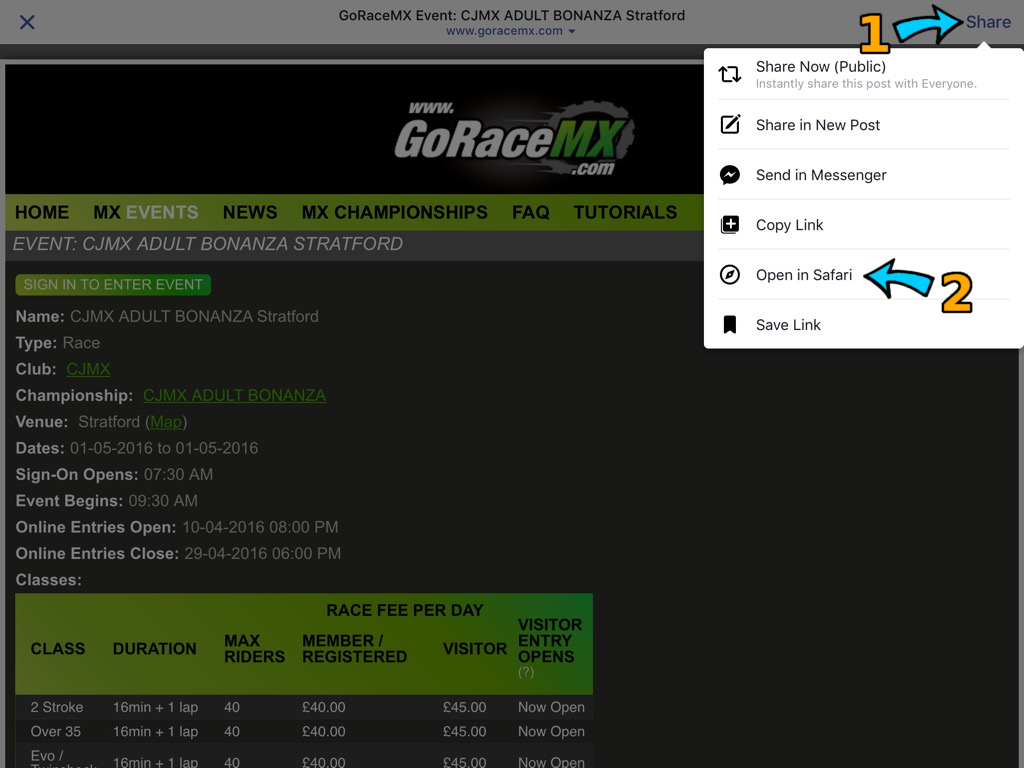
Task: Click the Share in New Post pencil icon
Action: 729,124
